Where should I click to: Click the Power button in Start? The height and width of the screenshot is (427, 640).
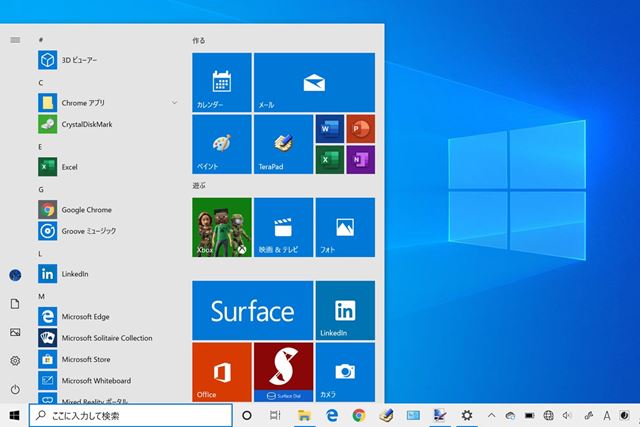pyautogui.click(x=15, y=389)
